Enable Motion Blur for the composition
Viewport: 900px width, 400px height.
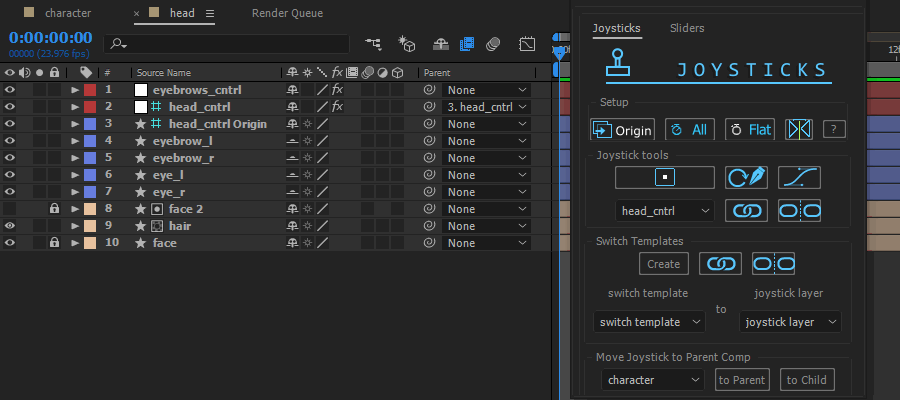click(493, 44)
